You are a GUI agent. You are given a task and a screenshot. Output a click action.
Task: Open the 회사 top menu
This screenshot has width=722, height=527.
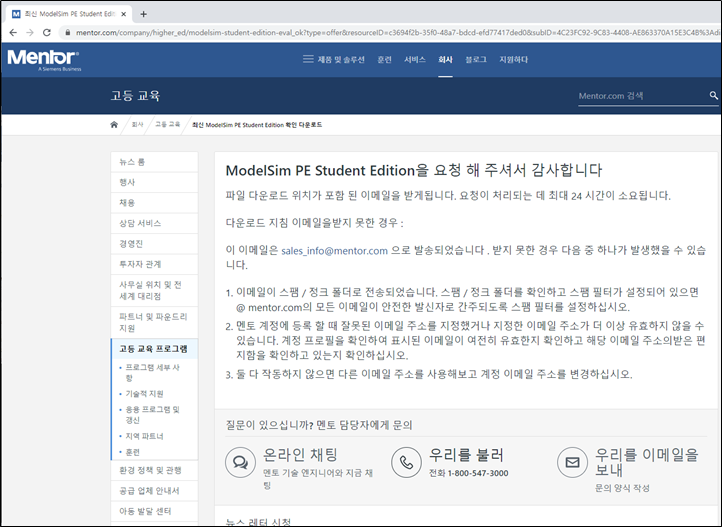tap(445, 59)
